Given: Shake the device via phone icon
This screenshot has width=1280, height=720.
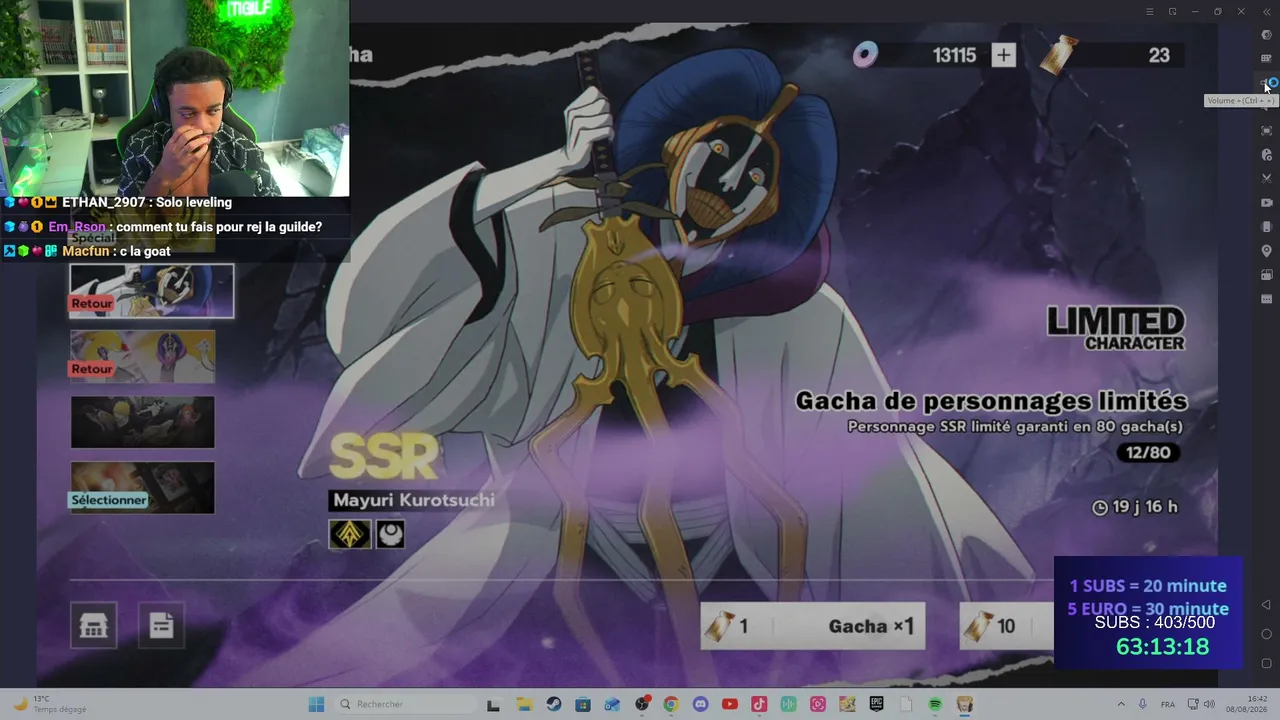Looking at the screenshot, I should (1266, 227).
